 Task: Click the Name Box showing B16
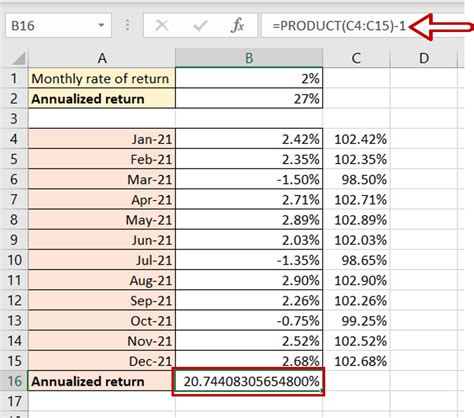(58, 25)
